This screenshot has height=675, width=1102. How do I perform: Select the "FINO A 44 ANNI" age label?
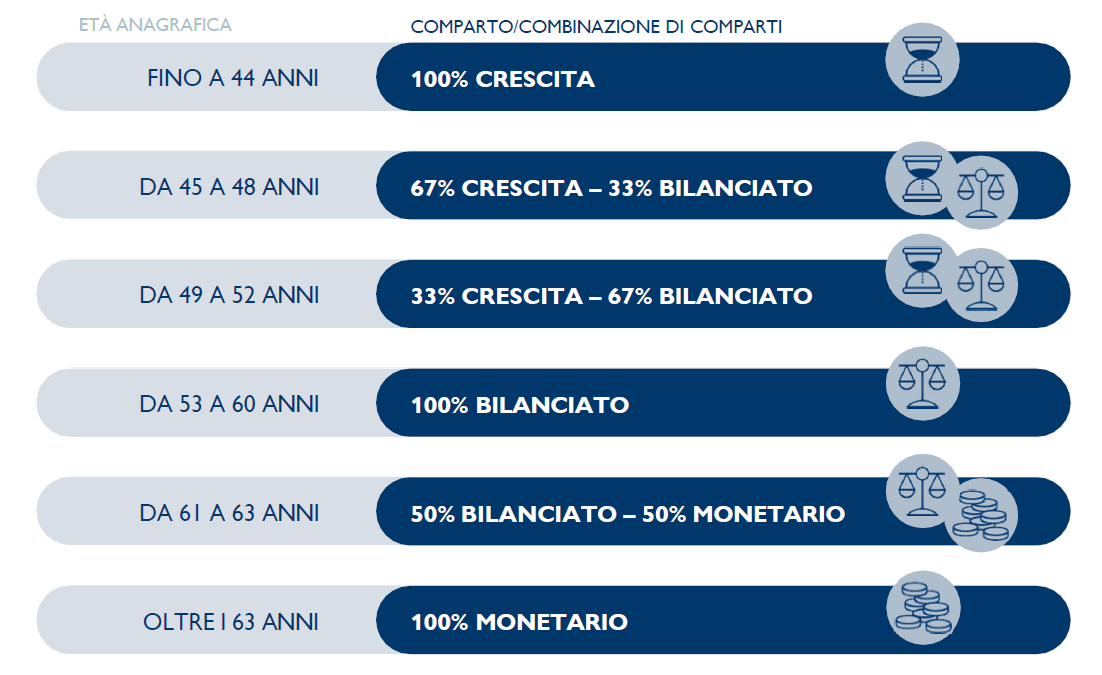(233, 78)
